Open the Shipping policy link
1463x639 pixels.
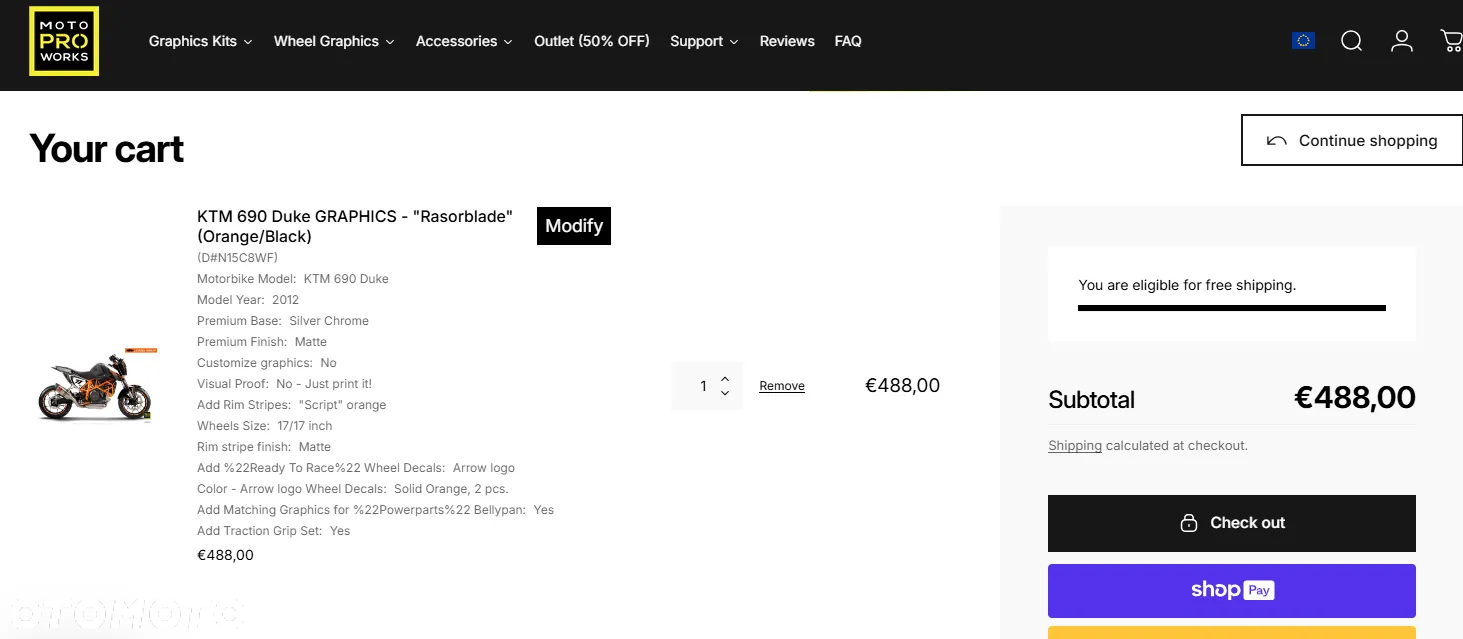[x=1075, y=446]
